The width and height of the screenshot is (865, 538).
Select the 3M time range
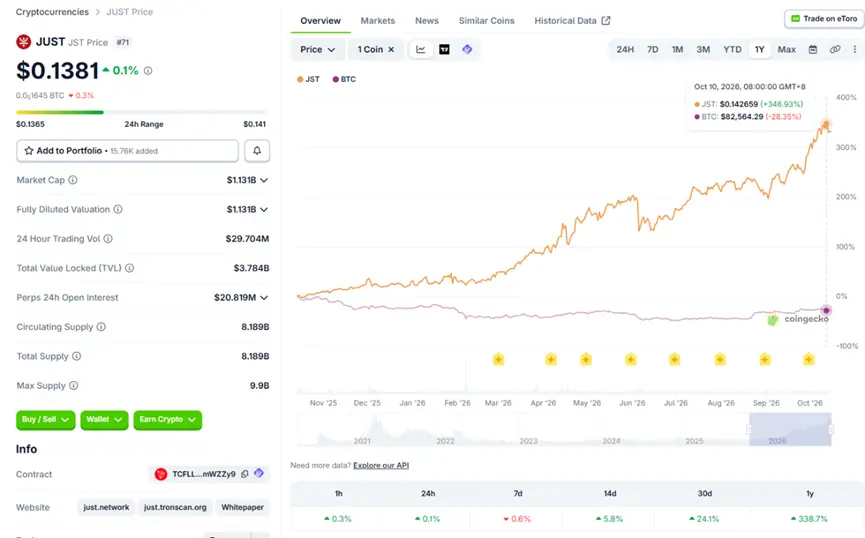pyautogui.click(x=703, y=50)
